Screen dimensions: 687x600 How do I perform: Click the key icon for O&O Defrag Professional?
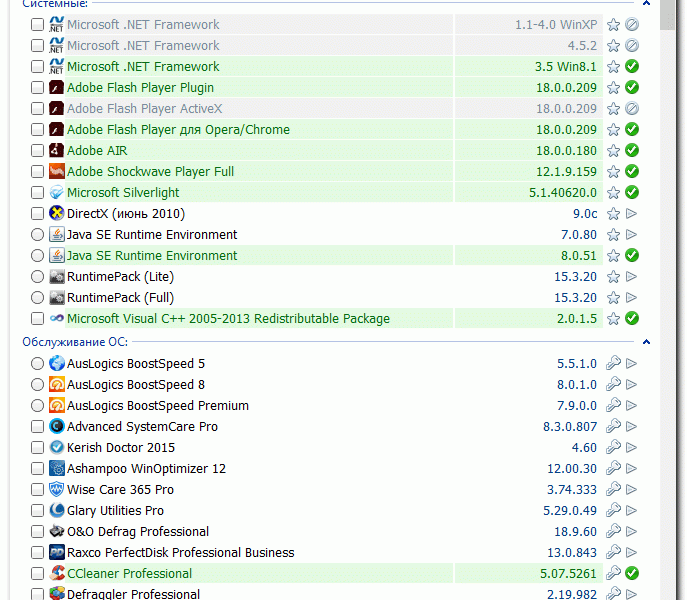613,531
